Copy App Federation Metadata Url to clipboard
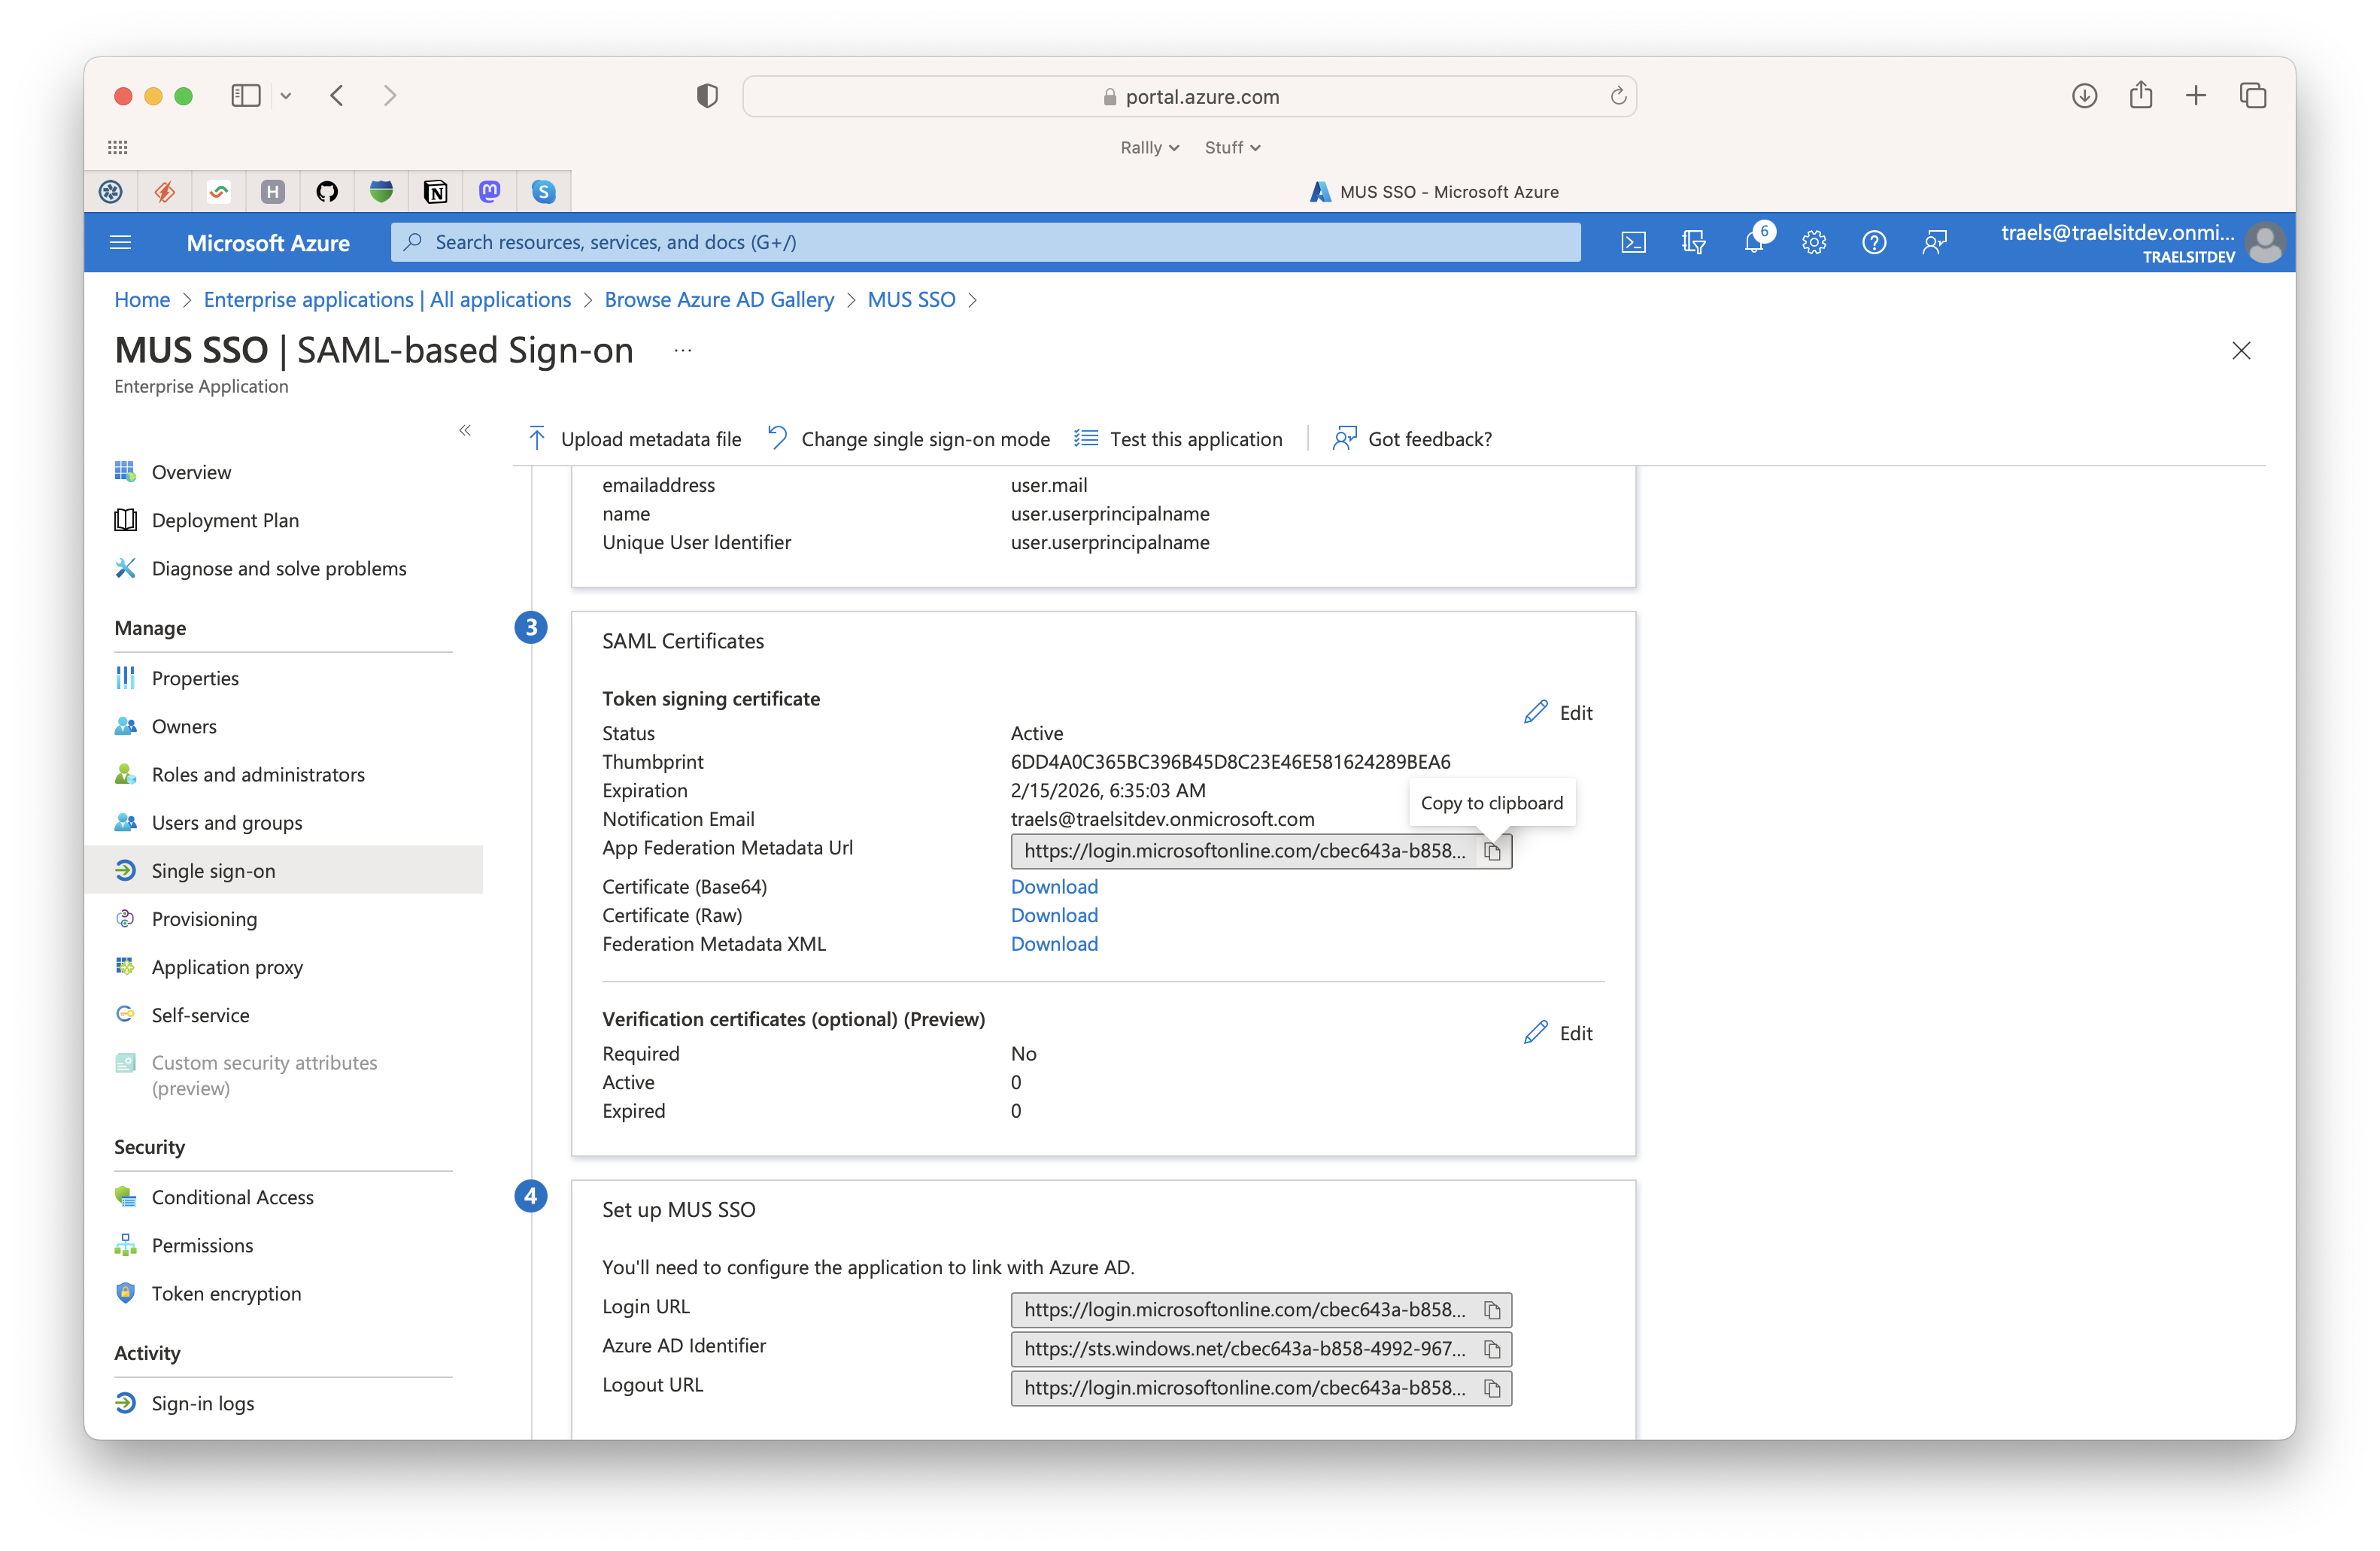The width and height of the screenshot is (2380, 1551). click(1492, 851)
